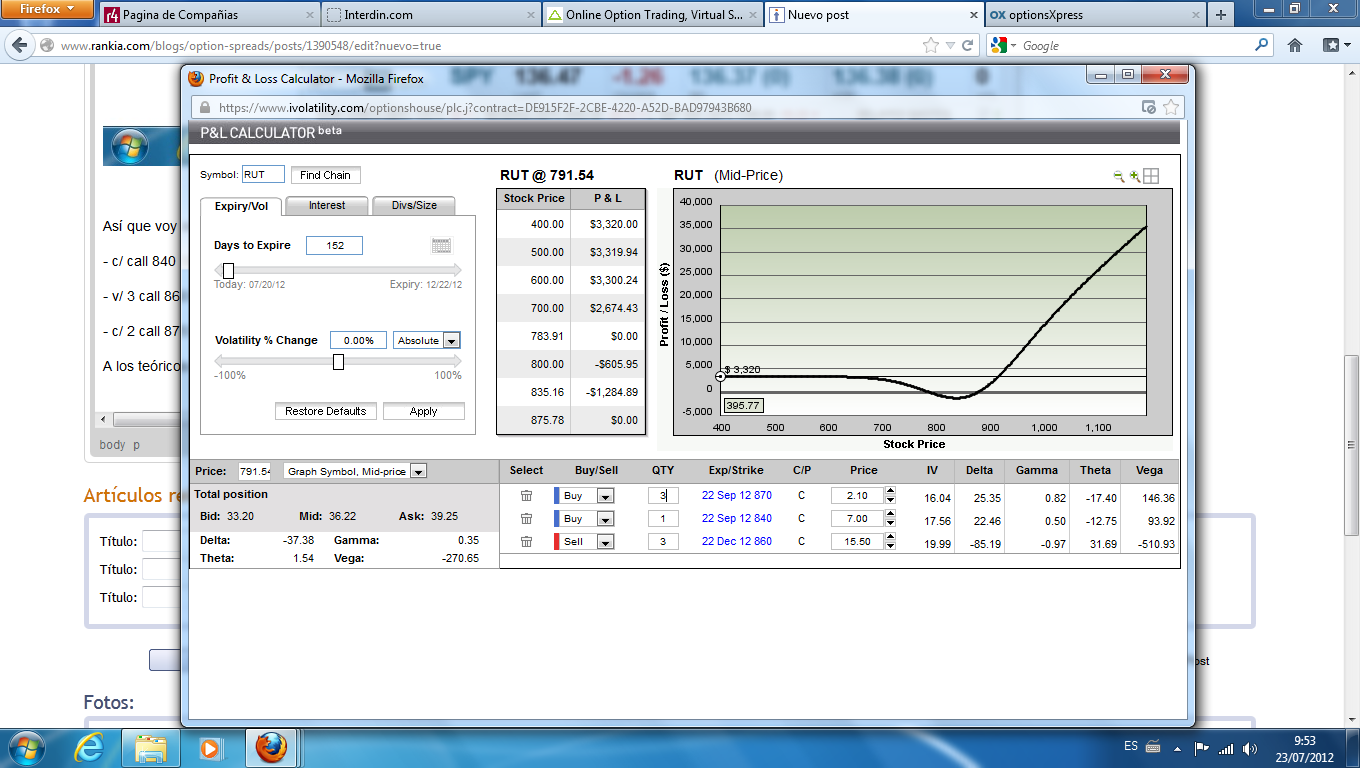
Task: Expand the Absolute volatility type dropdown
Action: click(x=451, y=341)
